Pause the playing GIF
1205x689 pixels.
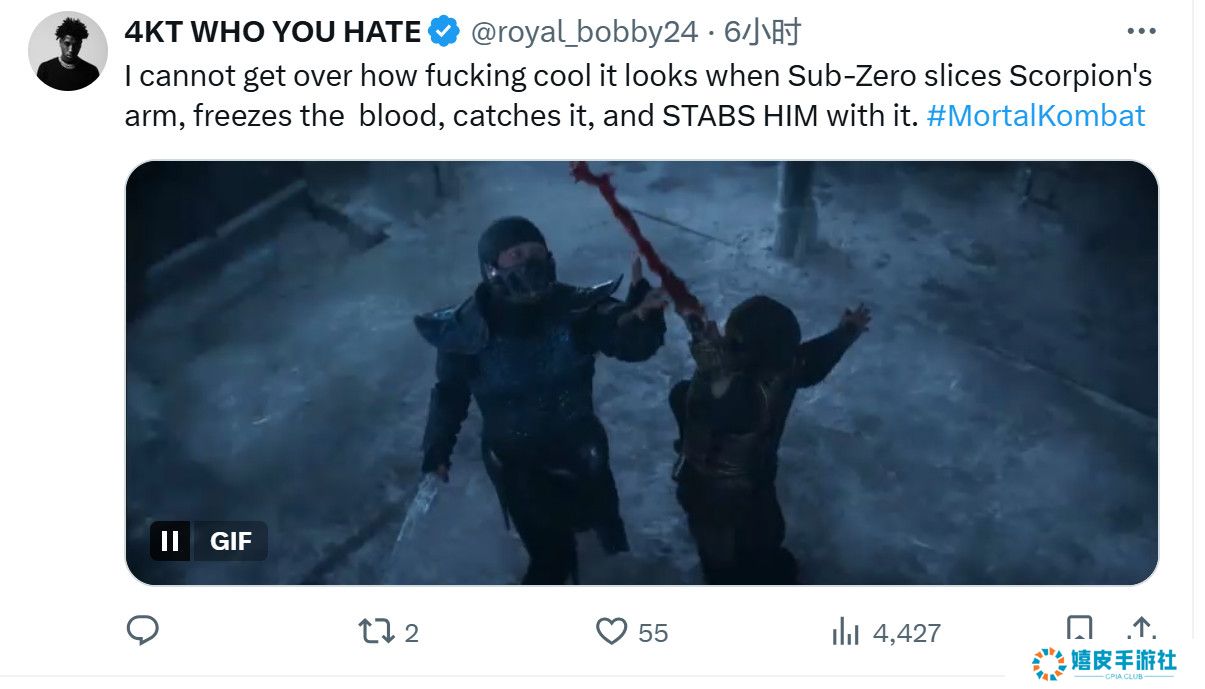tap(170, 541)
